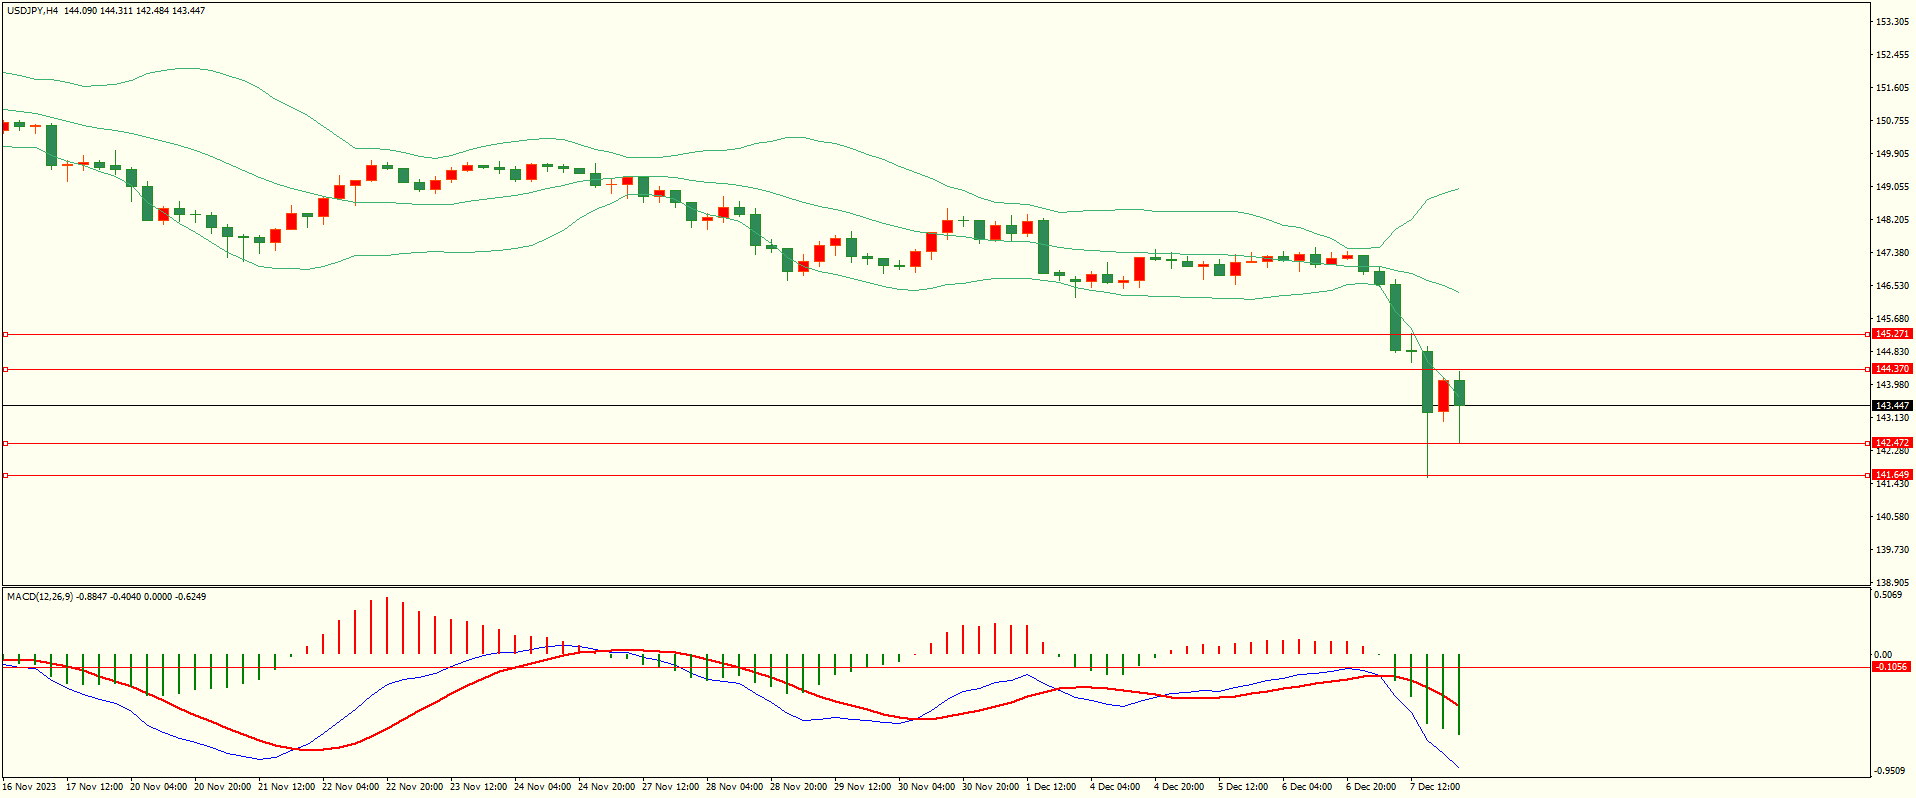
Task: Click the 28 Nov 20:00 time label
Action: (798, 787)
